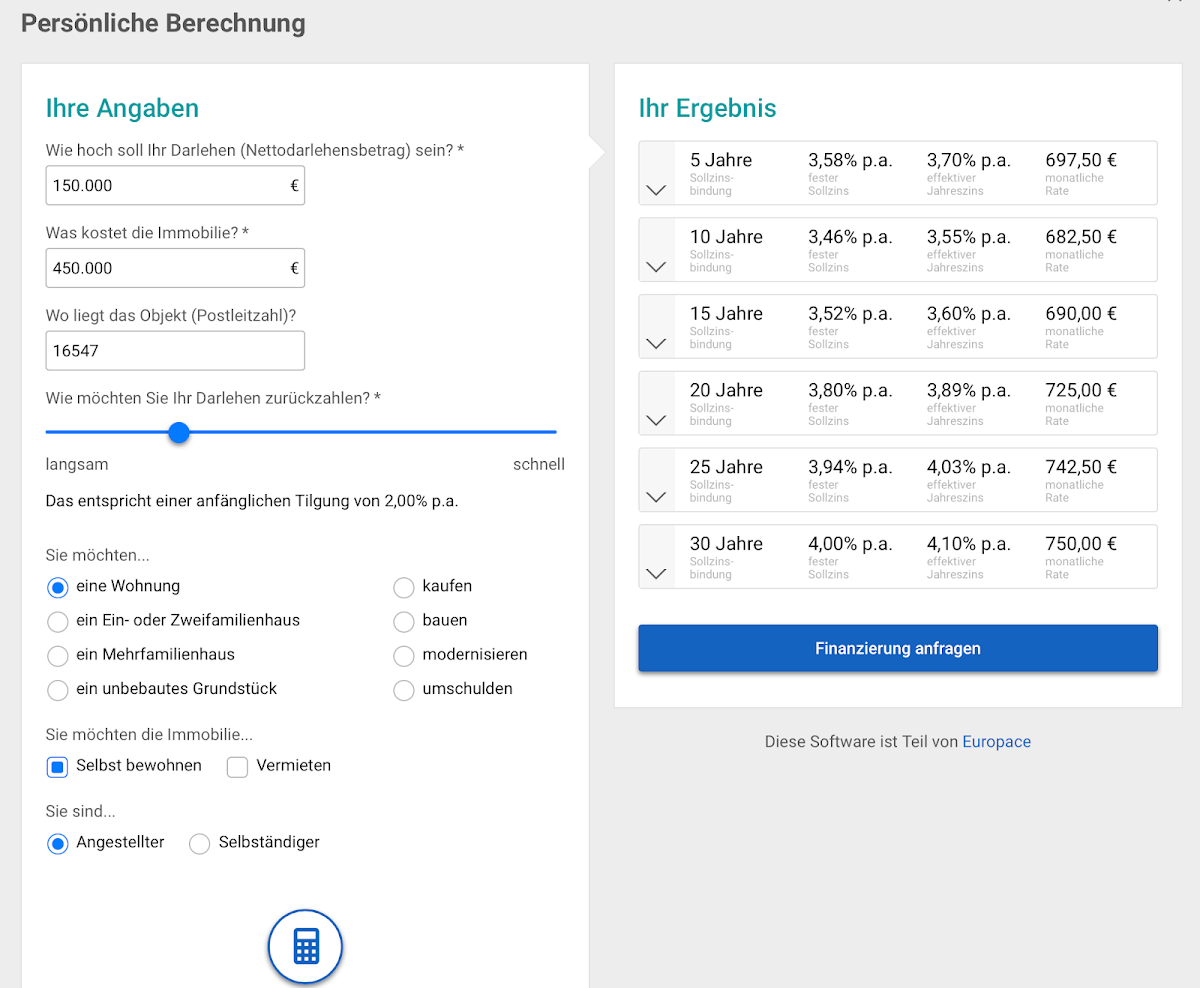Select the 'eine Wohnung' radio option
This screenshot has width=1200, height=988.
click(58, 587)
